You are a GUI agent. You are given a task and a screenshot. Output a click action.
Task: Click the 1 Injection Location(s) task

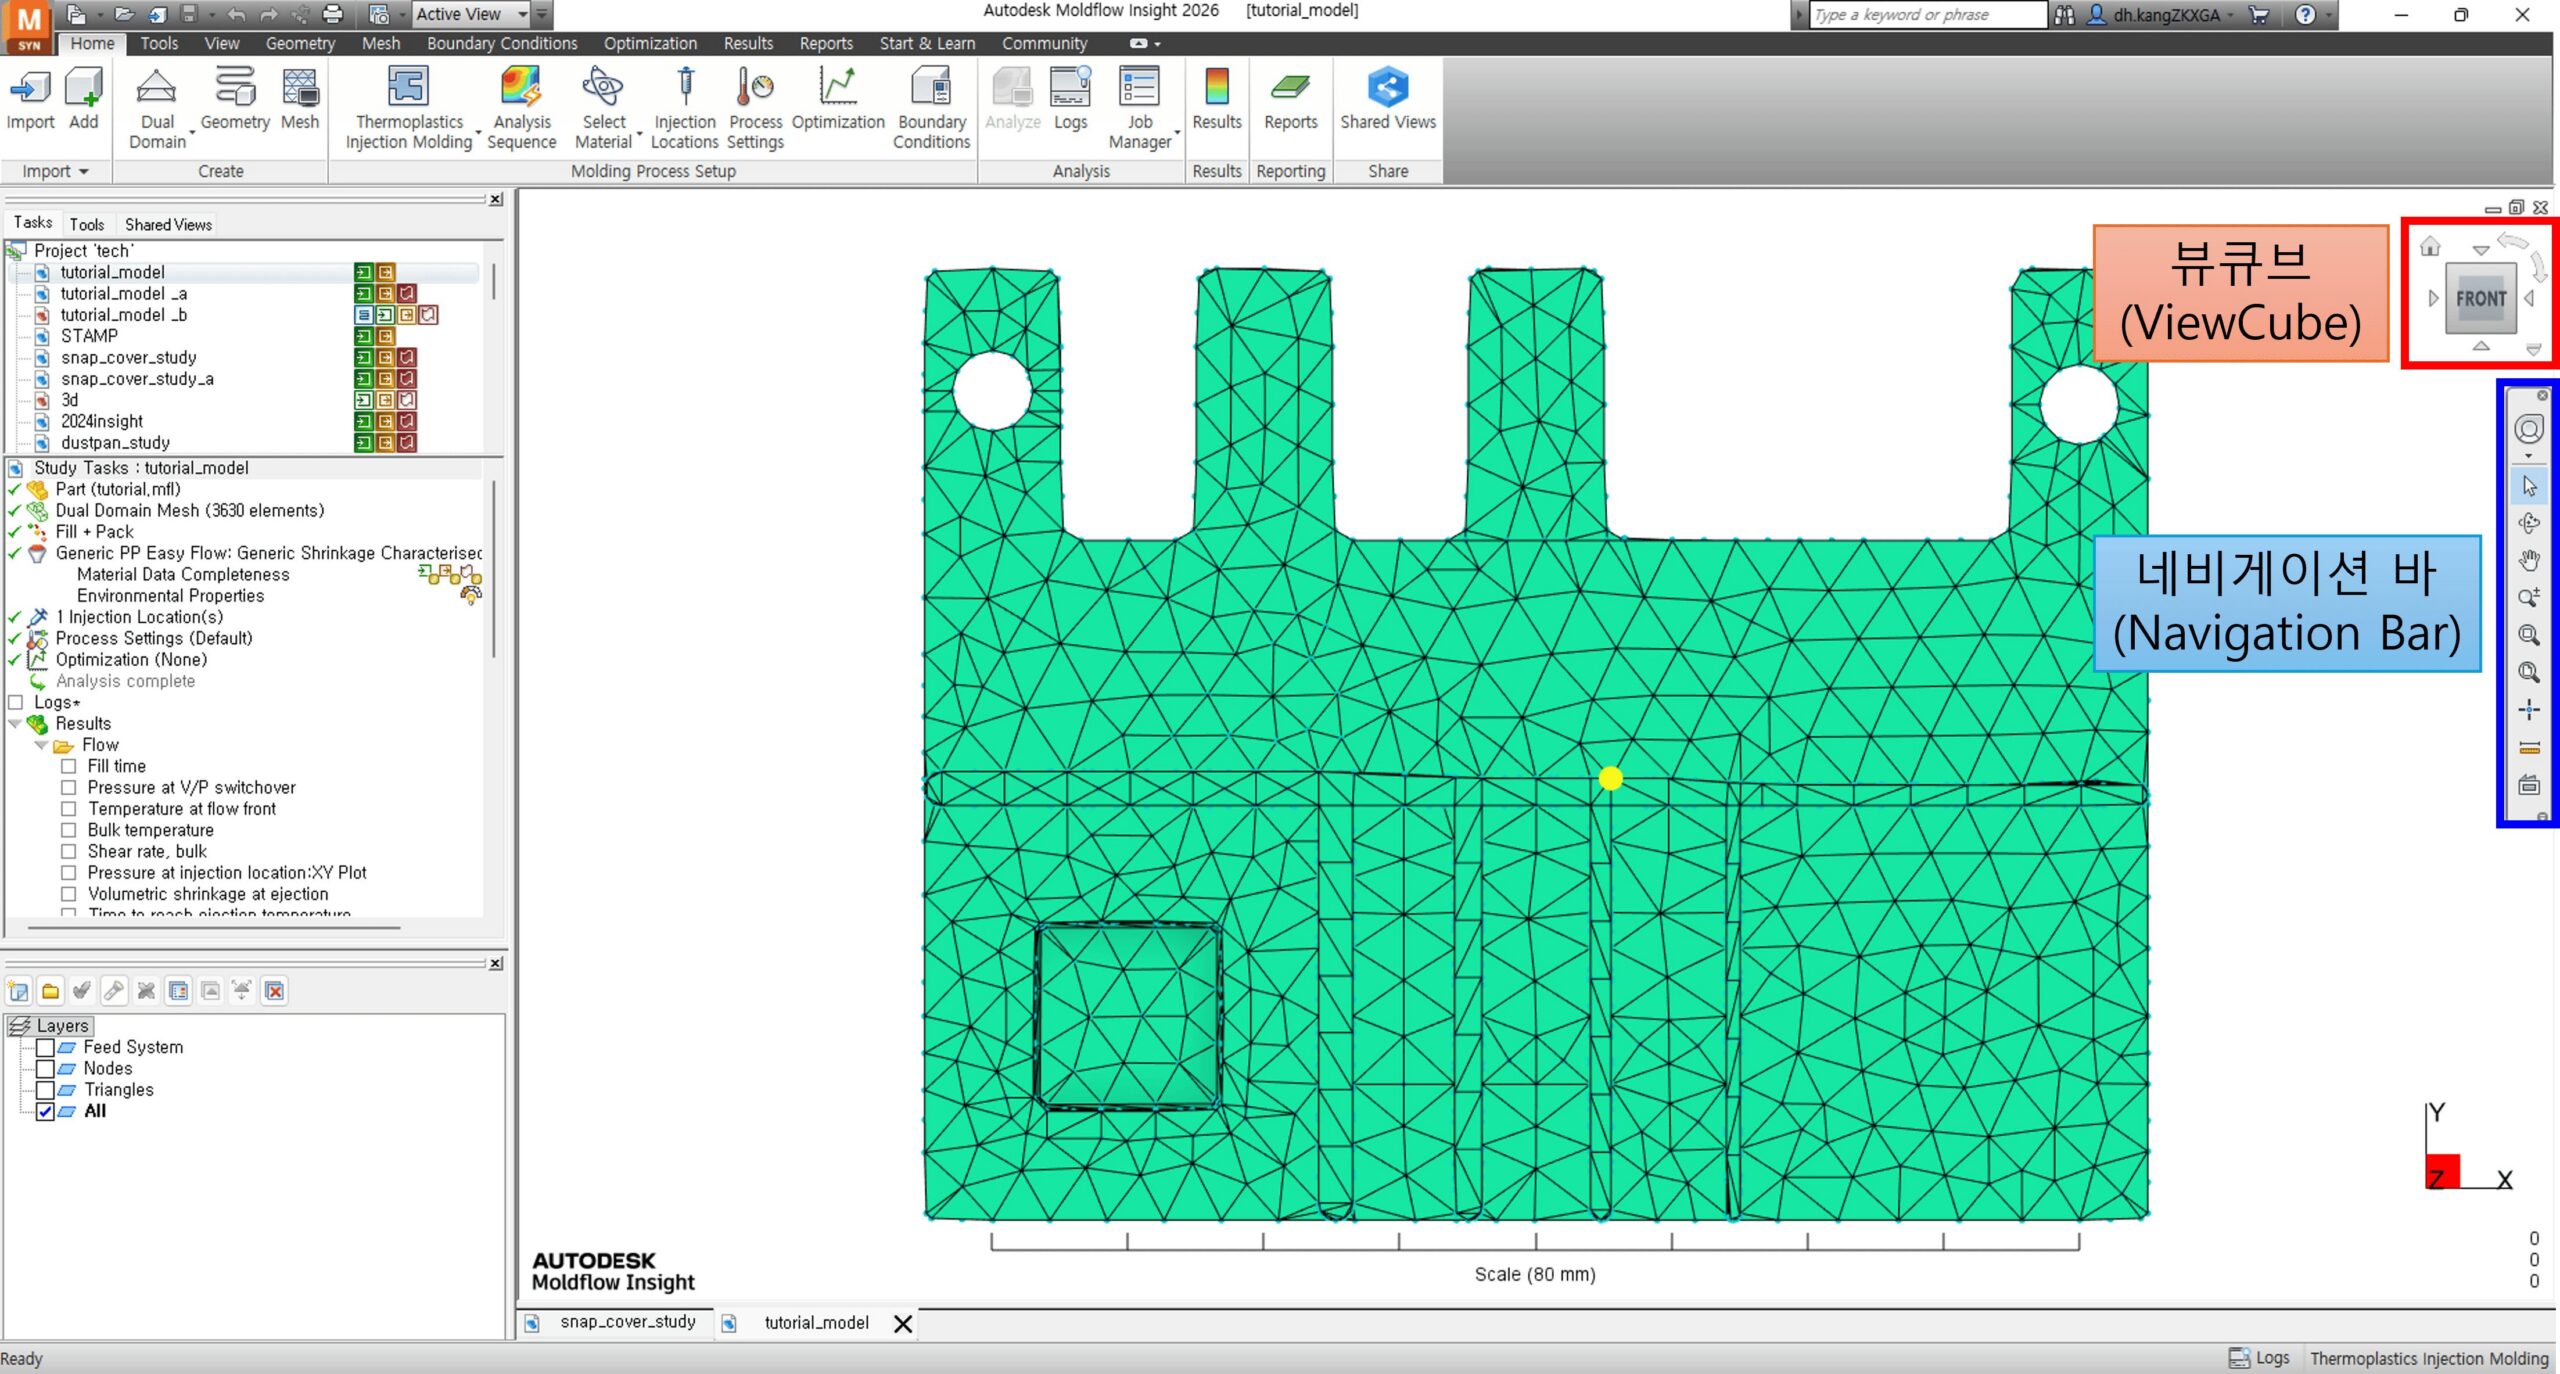[139, 617]
